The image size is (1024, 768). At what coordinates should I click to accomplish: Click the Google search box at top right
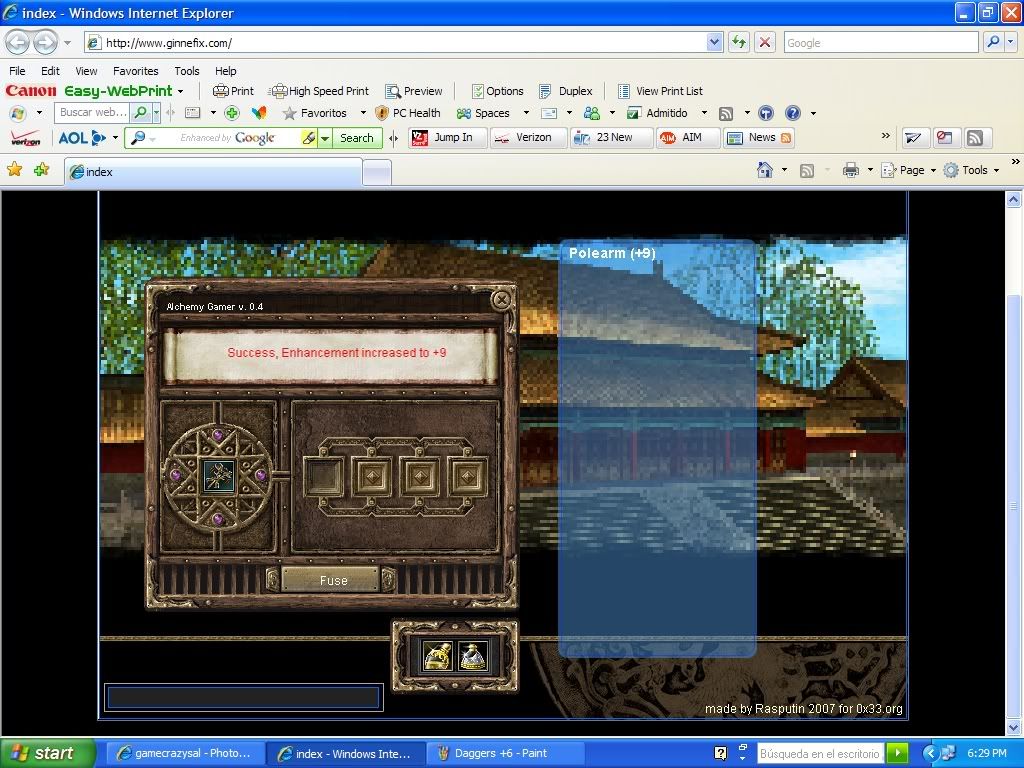pos(880,42)
